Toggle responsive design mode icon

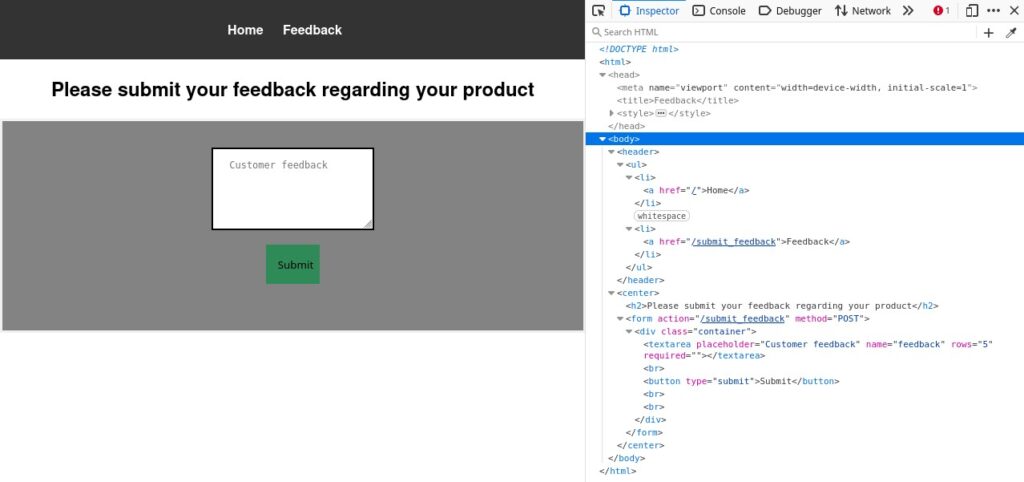click(x=972, y=10)
